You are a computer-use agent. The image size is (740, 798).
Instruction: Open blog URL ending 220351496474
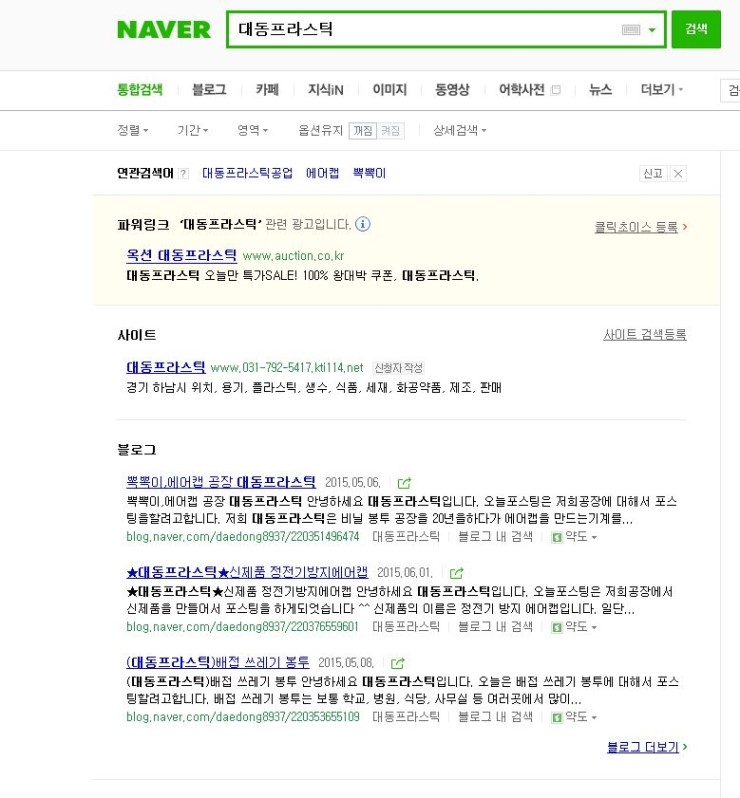(x=243, y=536)
